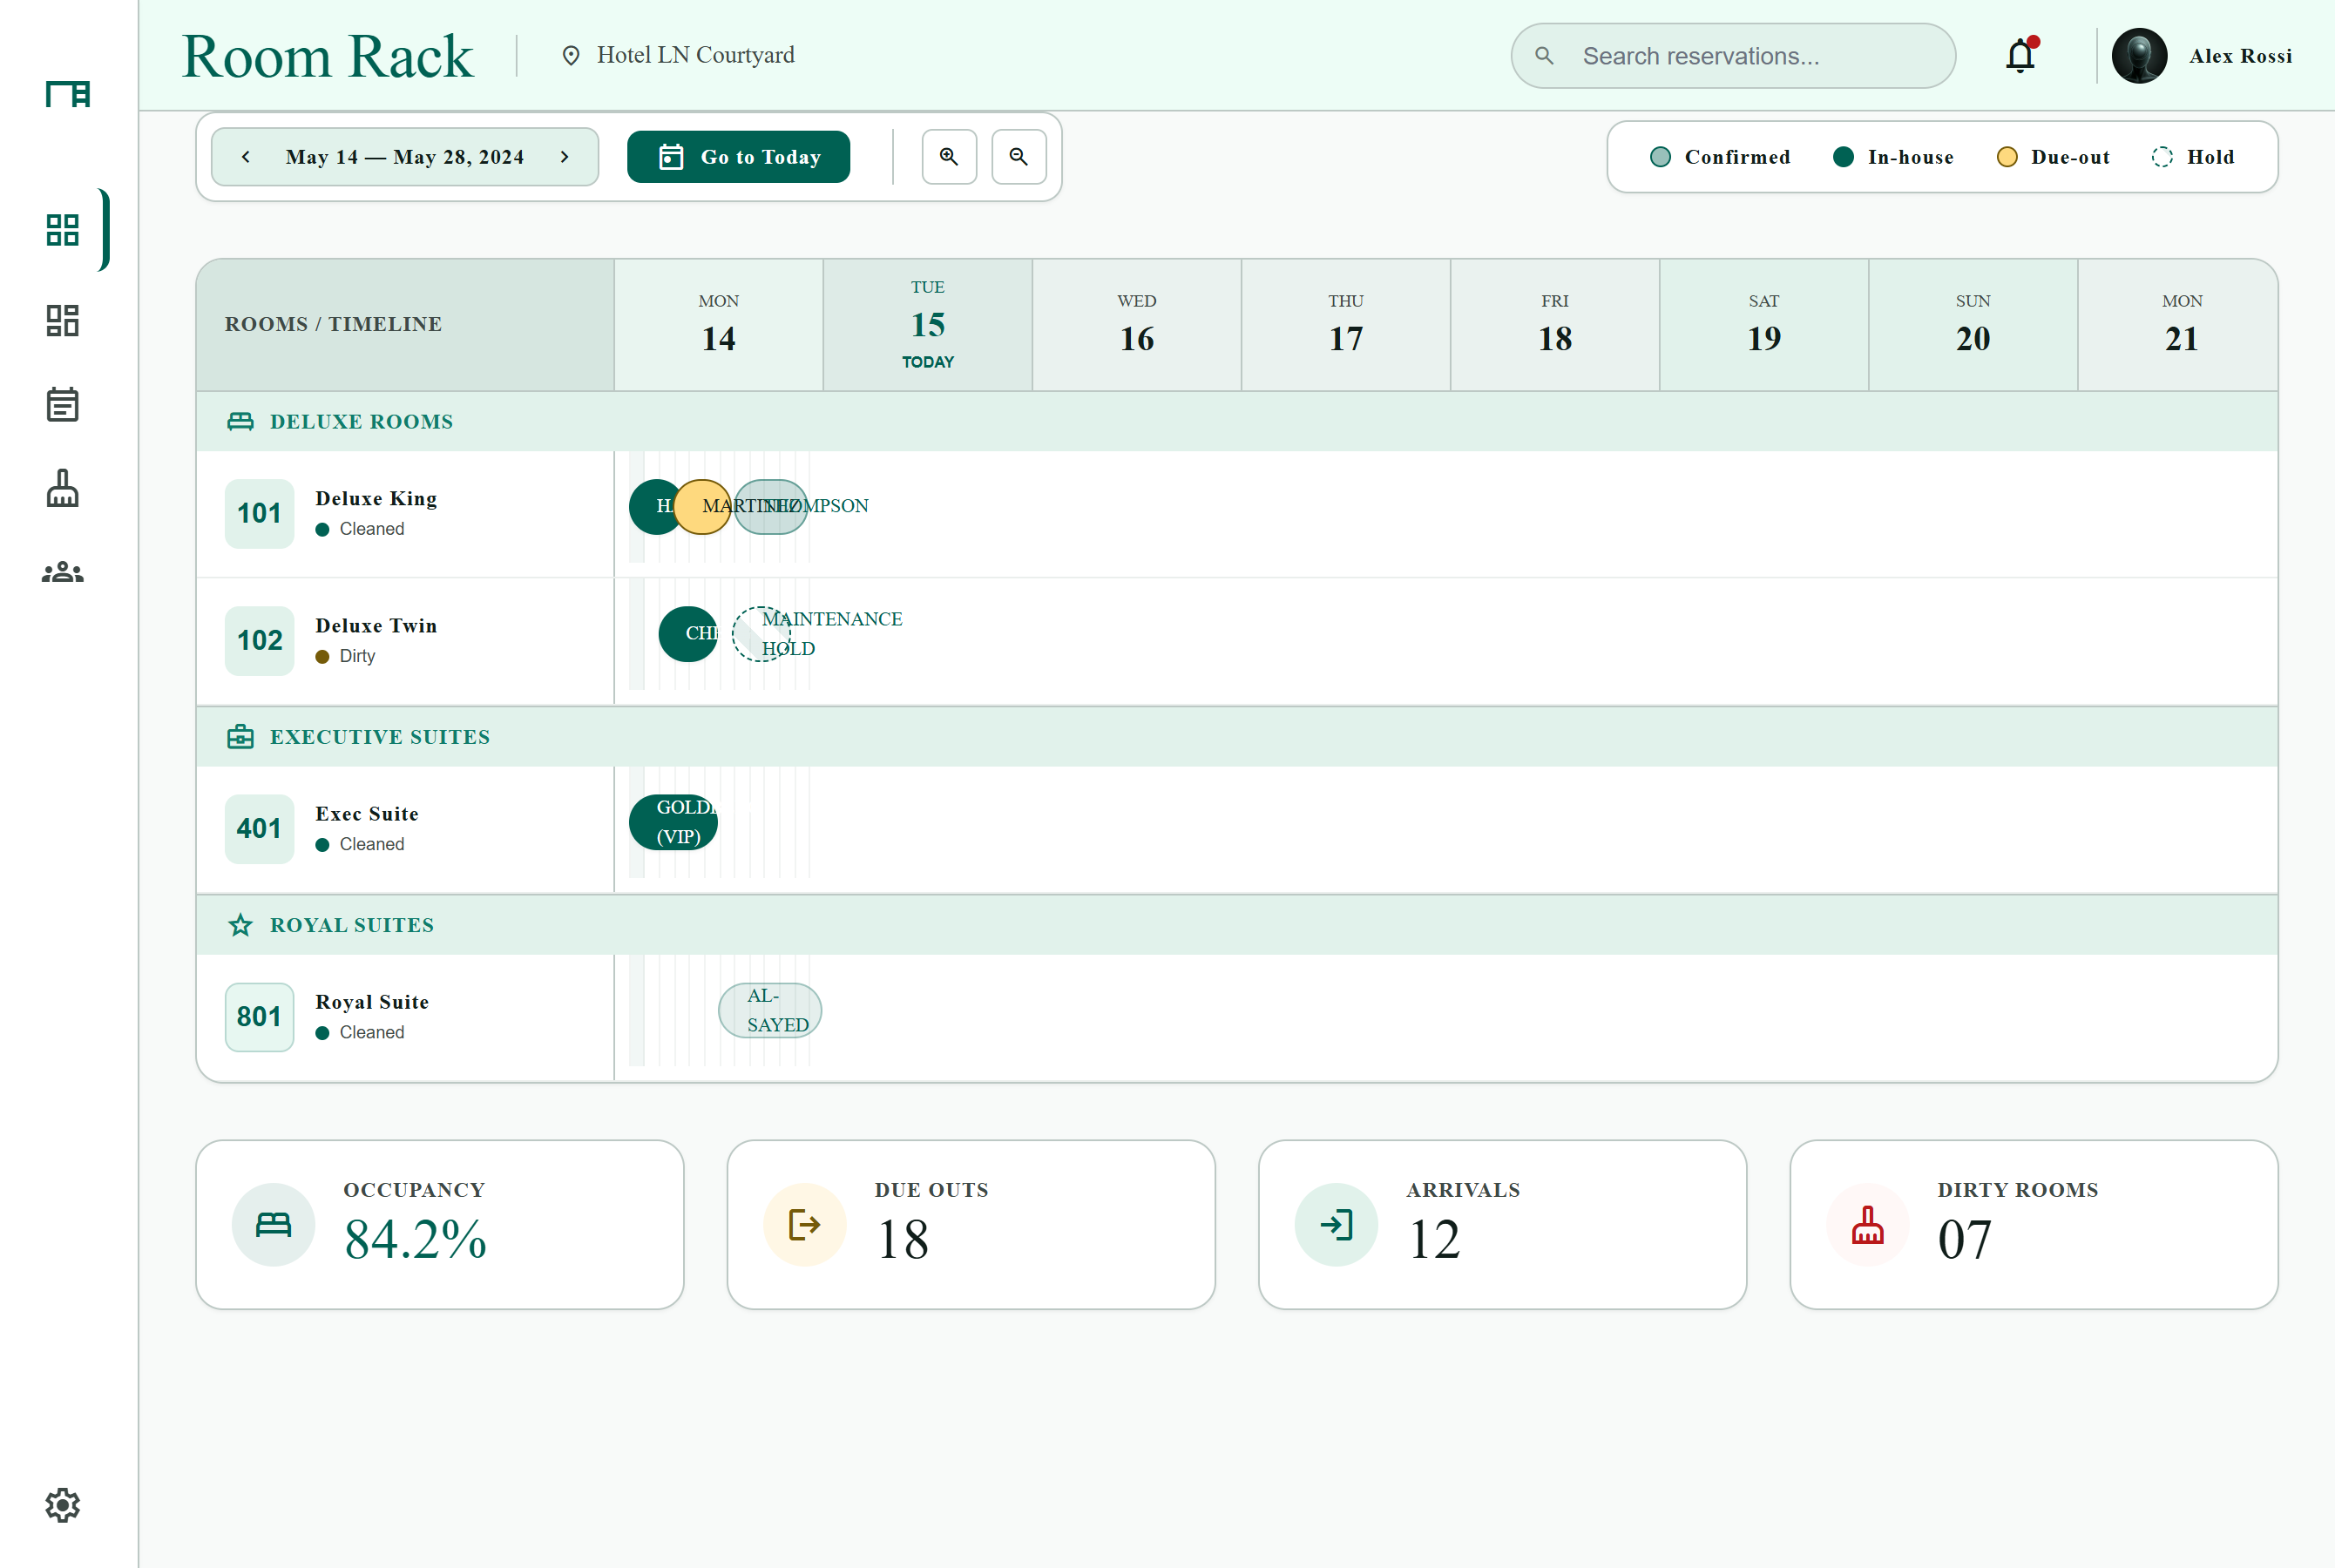Open the guests group sidebar icon
Viewport: 2335px width, 1568px height.
[x=63, y=572]
